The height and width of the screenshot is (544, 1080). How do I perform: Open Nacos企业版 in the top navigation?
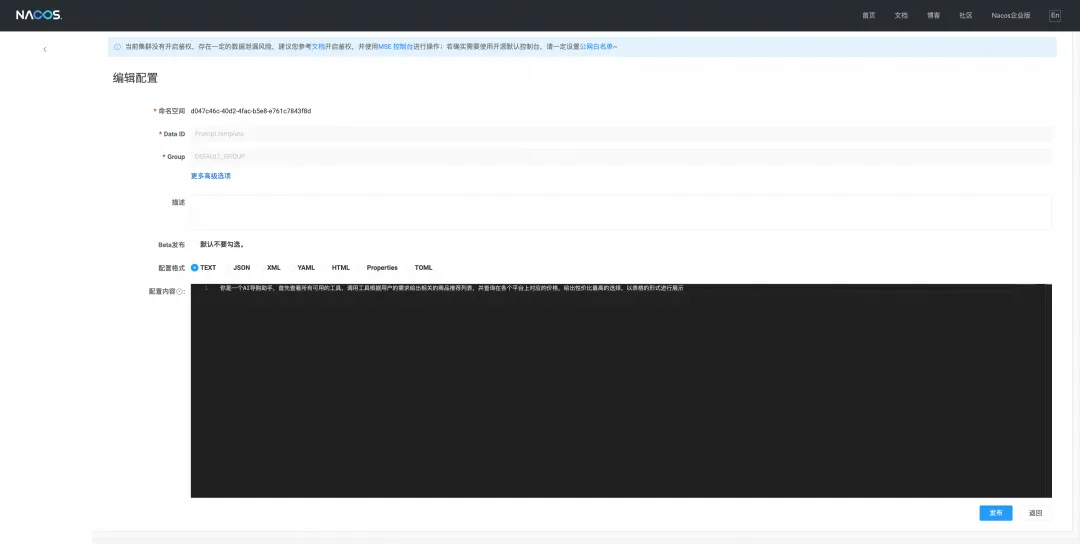coord(1010,15)
